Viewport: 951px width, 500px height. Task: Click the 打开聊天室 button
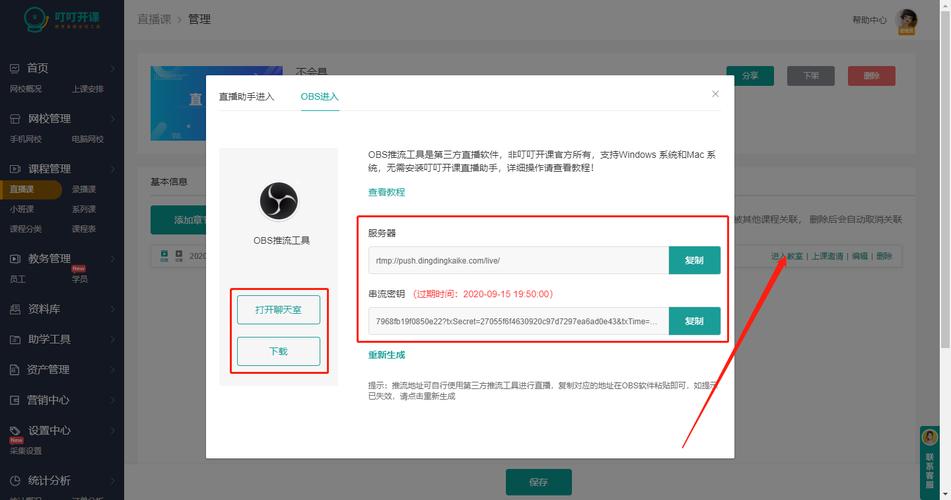tap(278, 310)
